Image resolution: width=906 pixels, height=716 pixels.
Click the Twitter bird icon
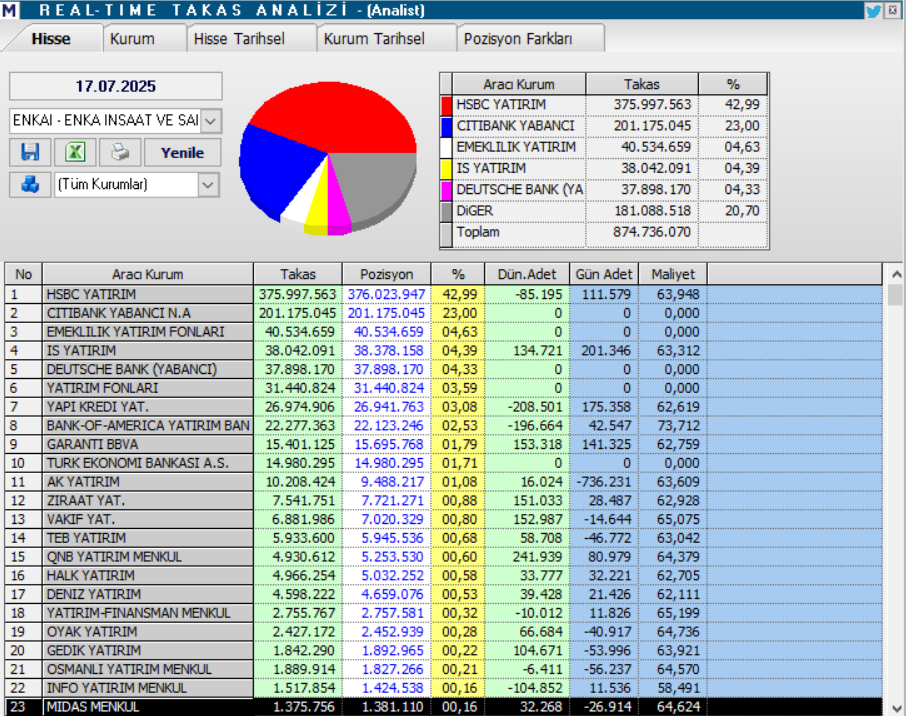coord(873,10)
